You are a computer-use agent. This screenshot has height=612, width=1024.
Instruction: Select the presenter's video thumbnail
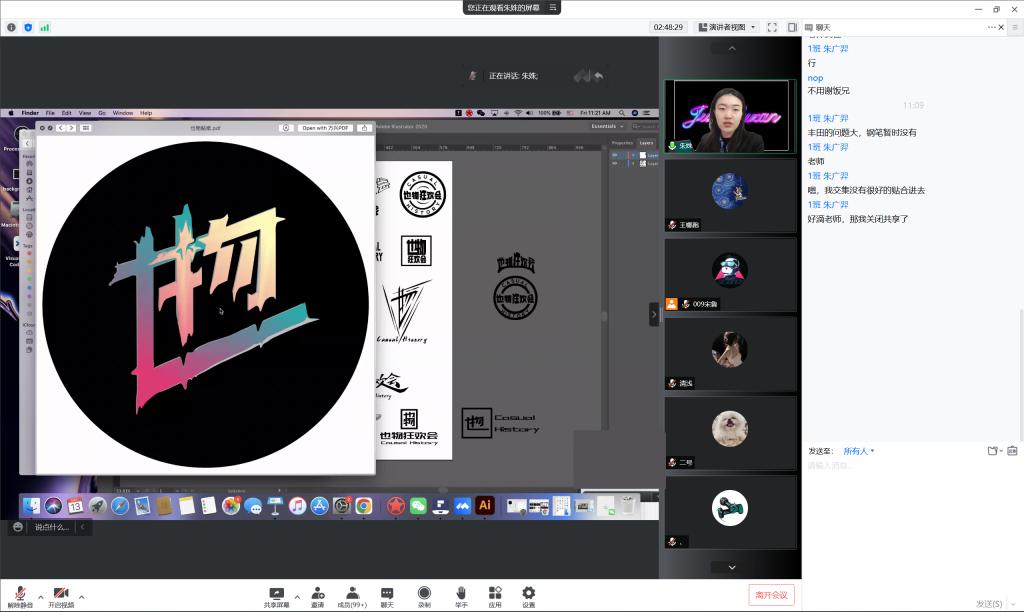click(x=730, y=116)
